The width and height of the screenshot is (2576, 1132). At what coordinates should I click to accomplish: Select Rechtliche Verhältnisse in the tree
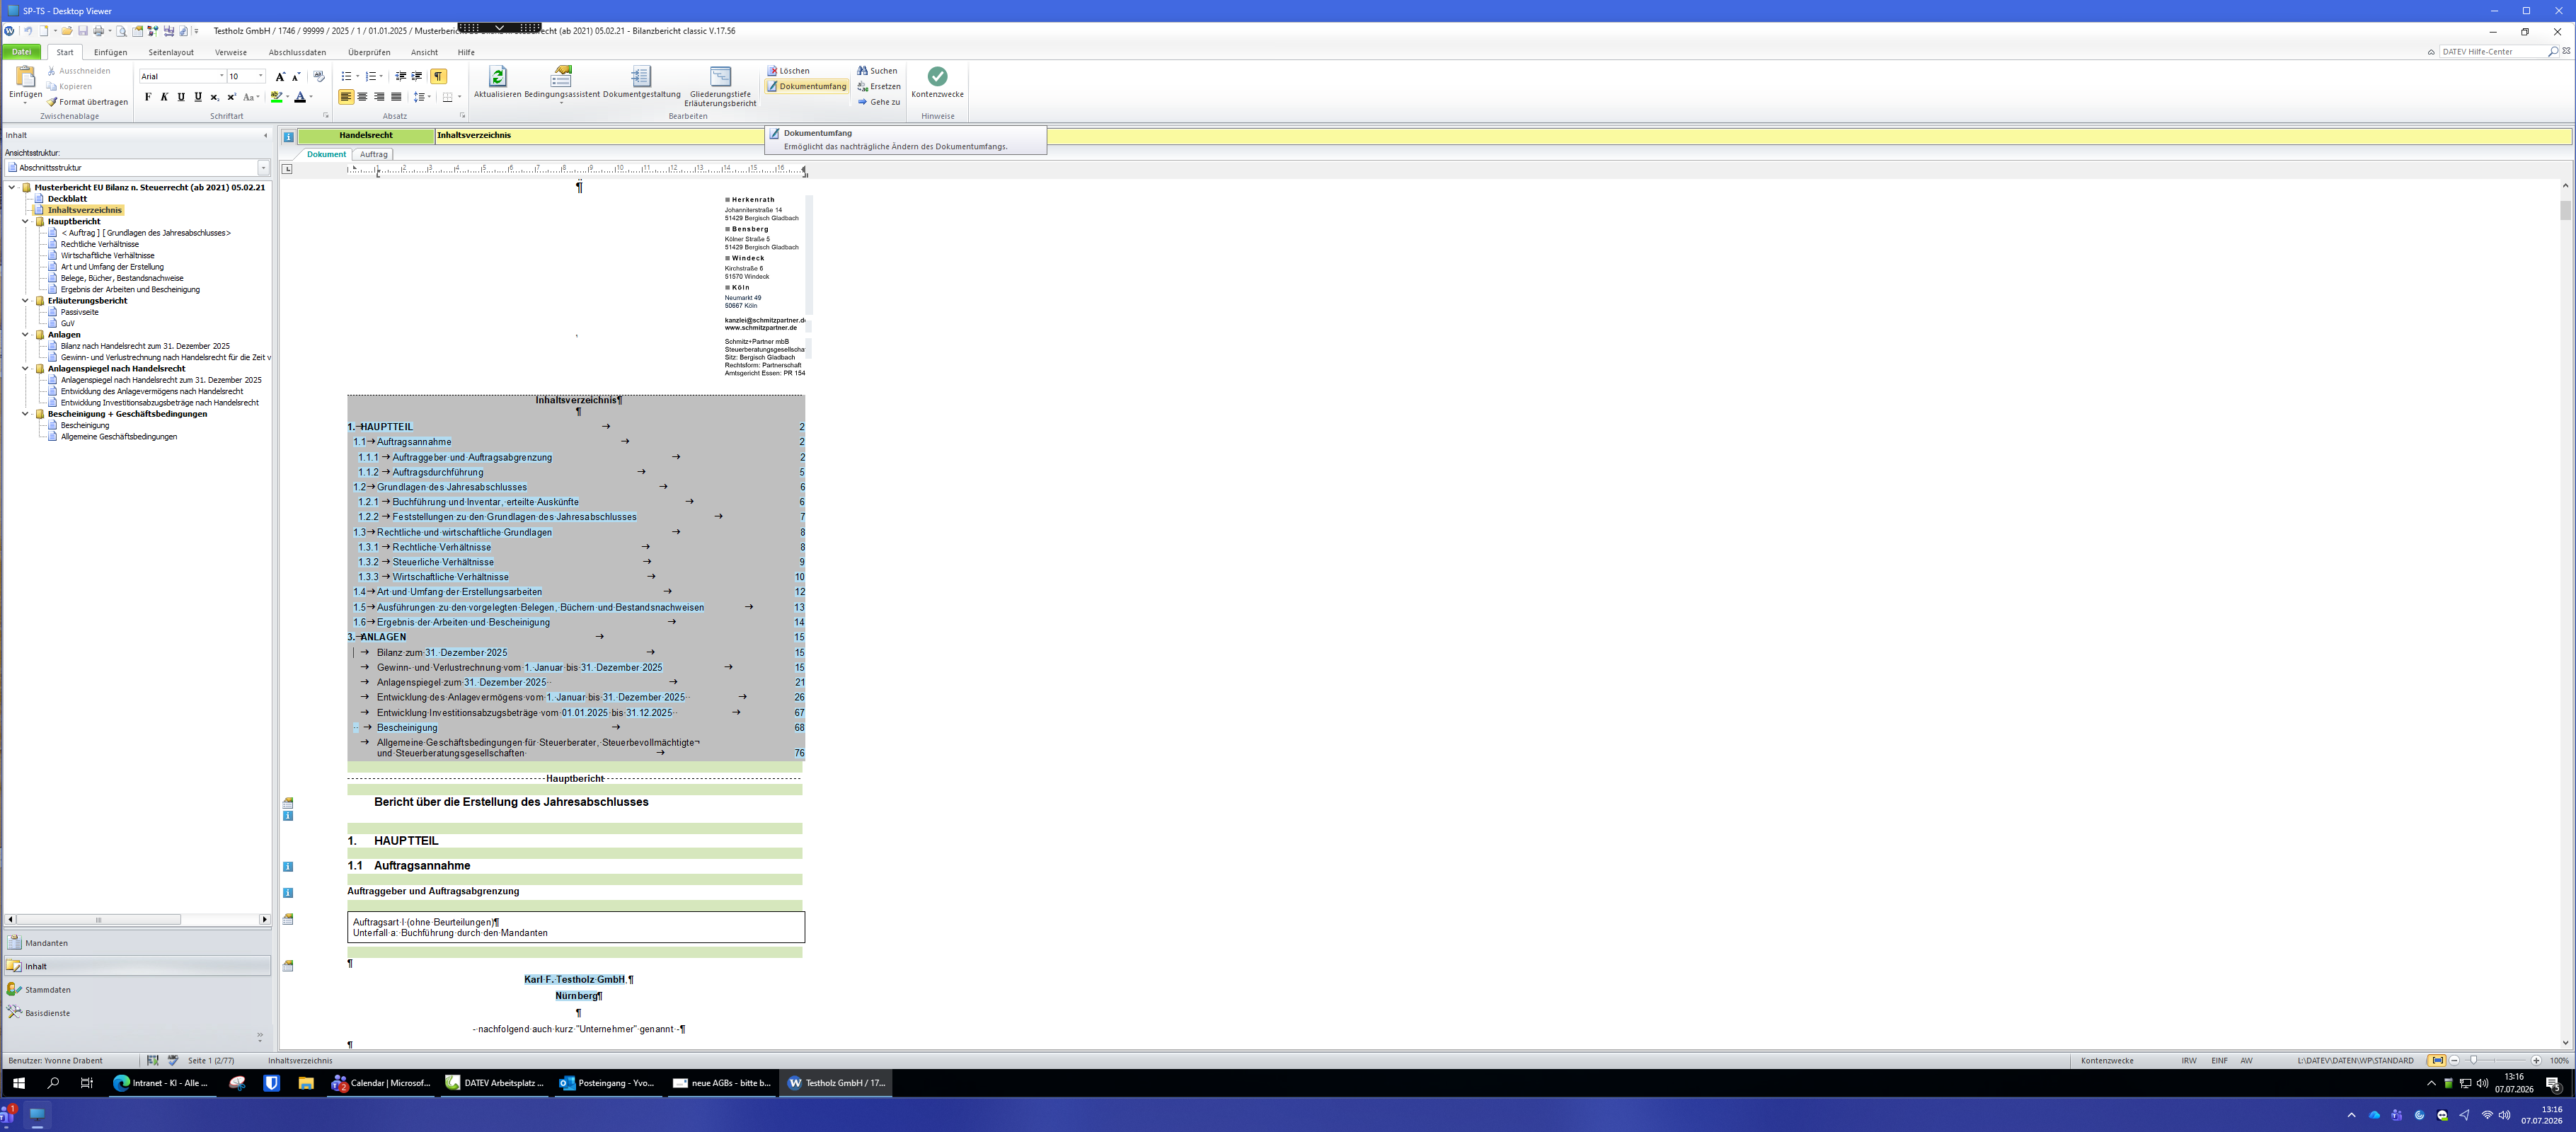coord(100,244)
